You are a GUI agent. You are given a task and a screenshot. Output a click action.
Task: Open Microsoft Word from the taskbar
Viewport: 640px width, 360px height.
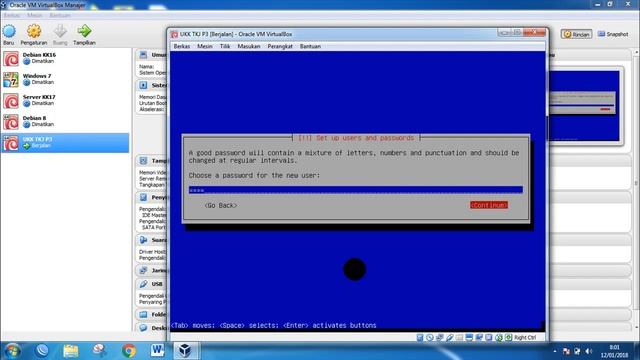pyautogui.click(x=158, y=351)
